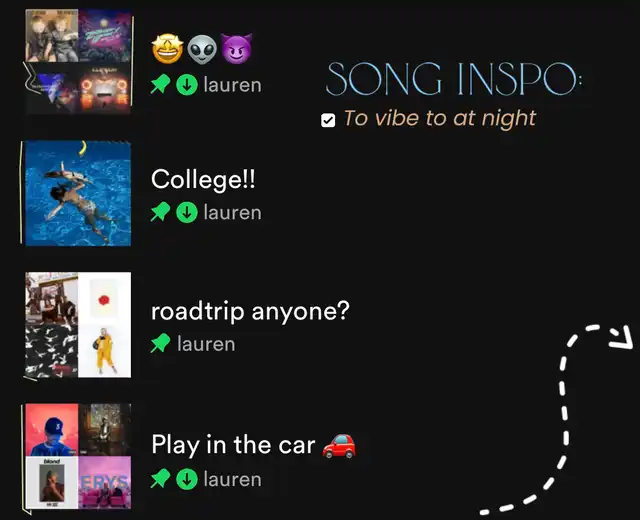Click the purple devil emoji
Screen dimensions: 640x520
236,49
